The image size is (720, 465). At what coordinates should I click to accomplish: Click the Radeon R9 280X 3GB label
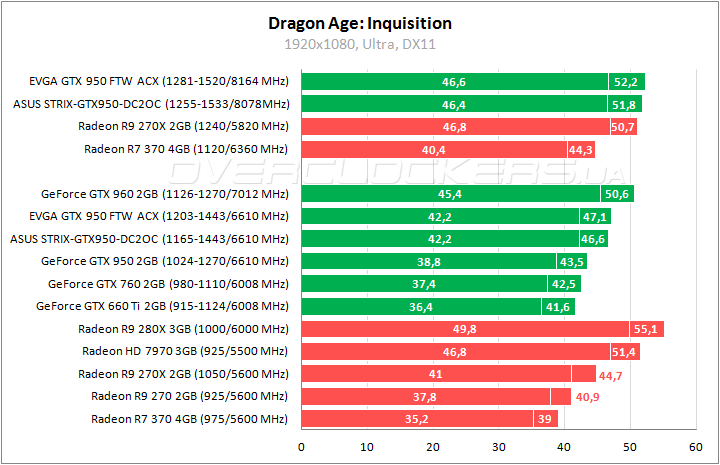(183, 329)
